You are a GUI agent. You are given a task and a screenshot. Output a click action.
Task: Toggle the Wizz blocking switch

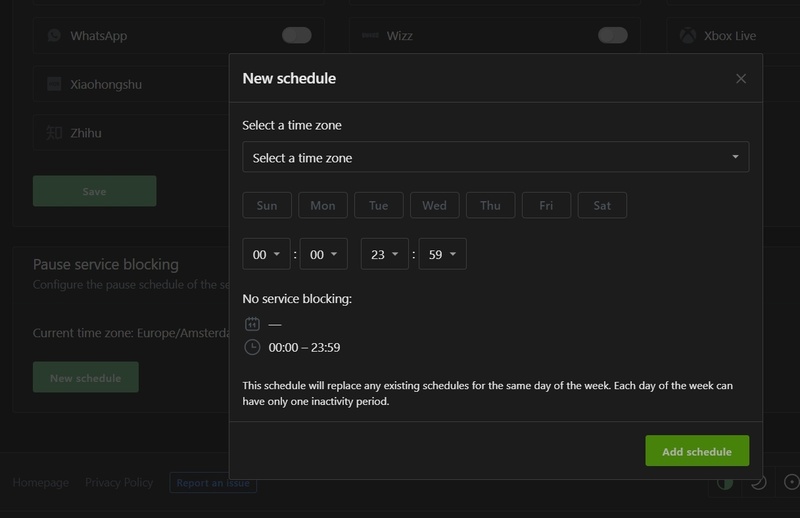click(x=612, y=36)
